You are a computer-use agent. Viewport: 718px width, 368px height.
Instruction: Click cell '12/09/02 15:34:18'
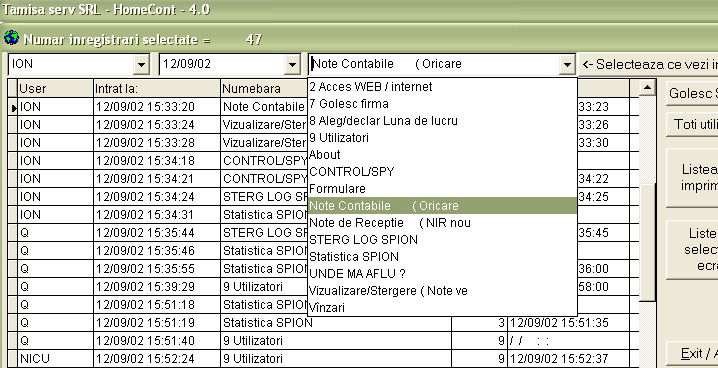point(157,161)
